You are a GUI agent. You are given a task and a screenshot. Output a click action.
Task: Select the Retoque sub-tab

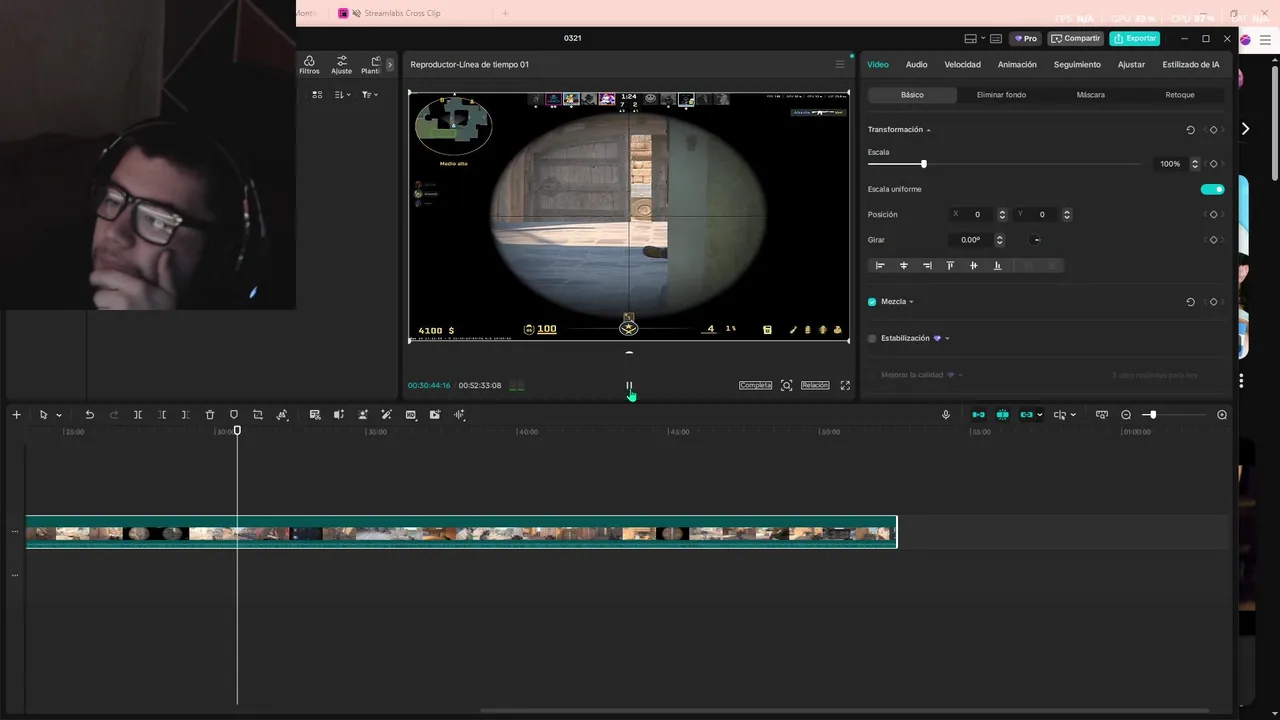pos(1179,95)
